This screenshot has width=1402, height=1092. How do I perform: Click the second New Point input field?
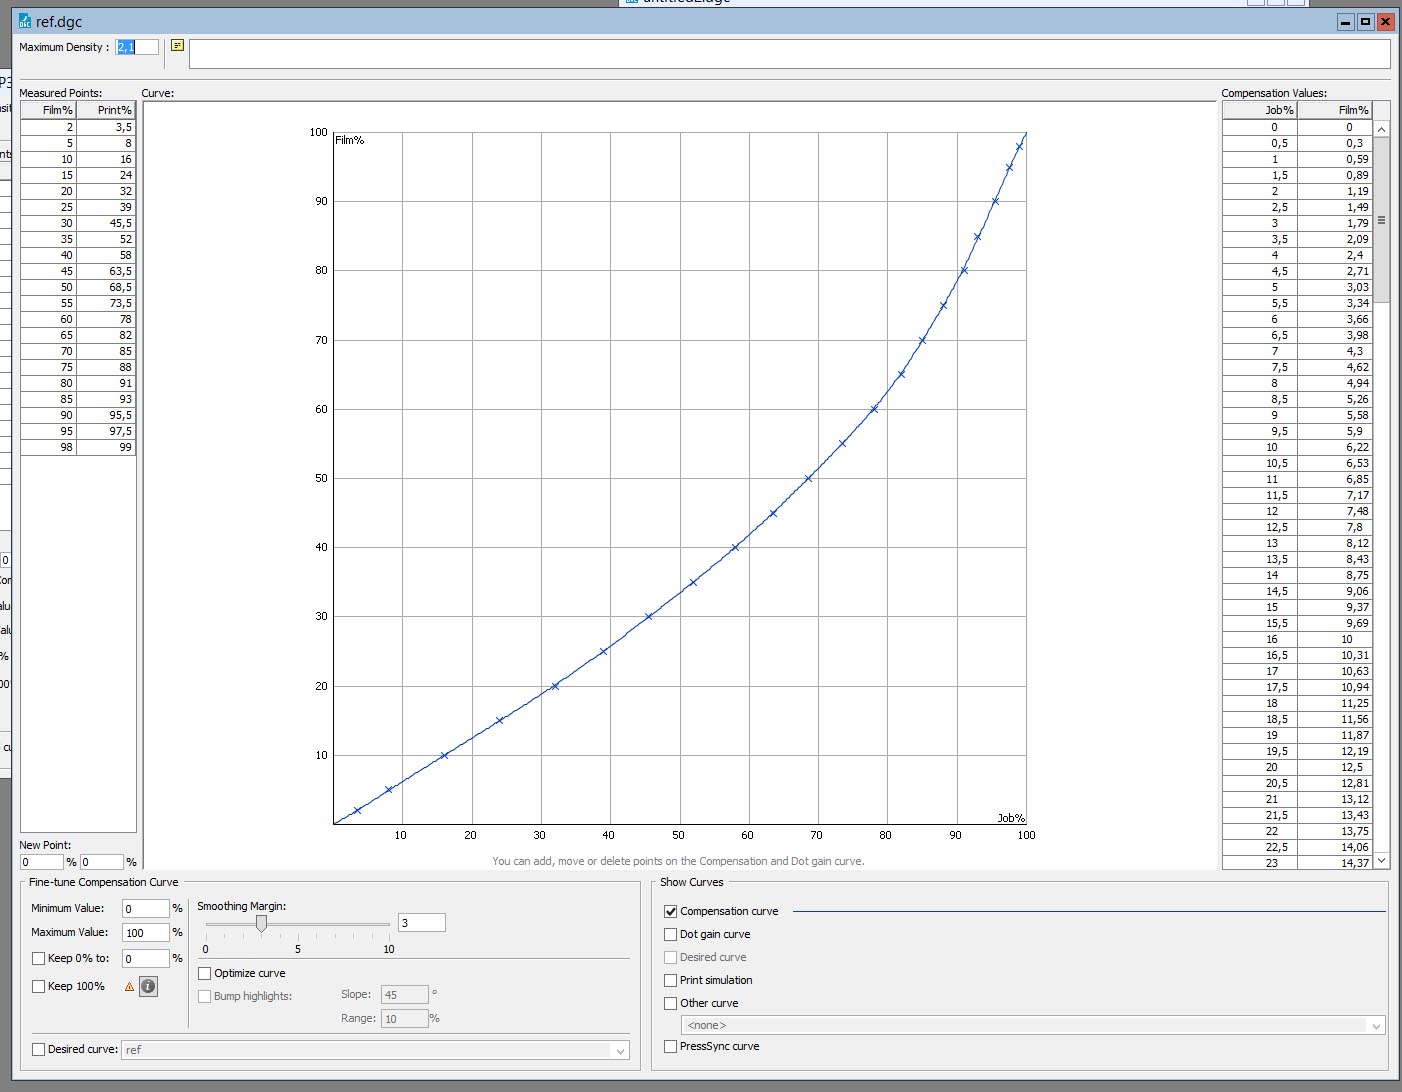[102, 862]
